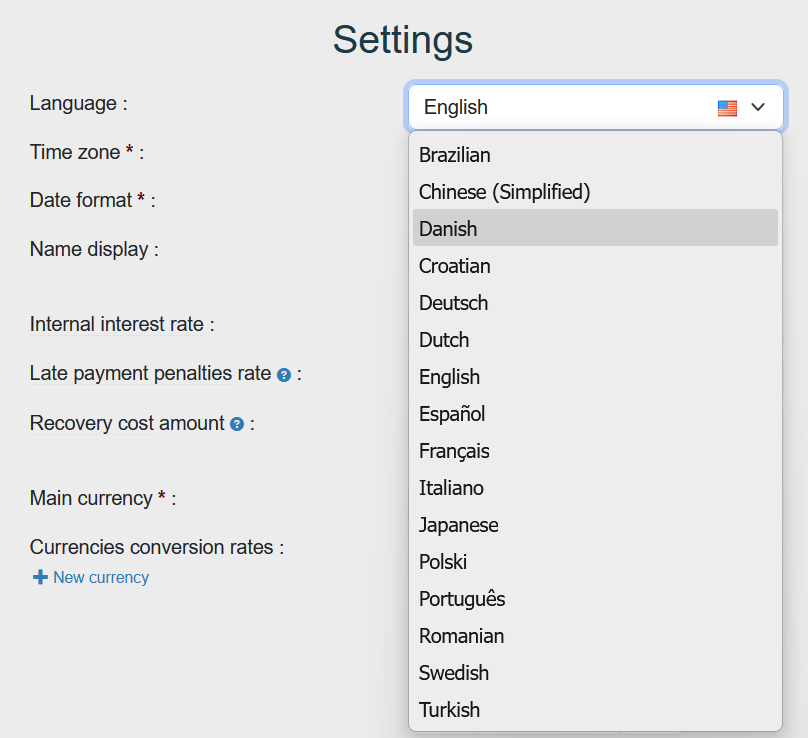Screen dimensions: 808x738
Task: Select Chinese (Simplified) language option
Action: [x=505, y=192]
